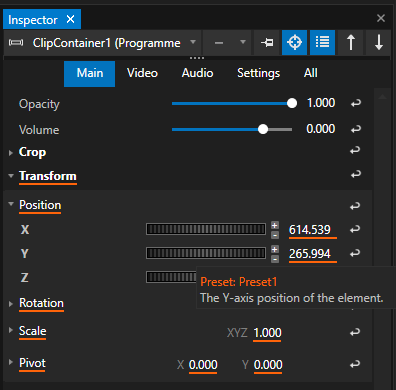Reset Transform with its return arrow

point(356,174)
